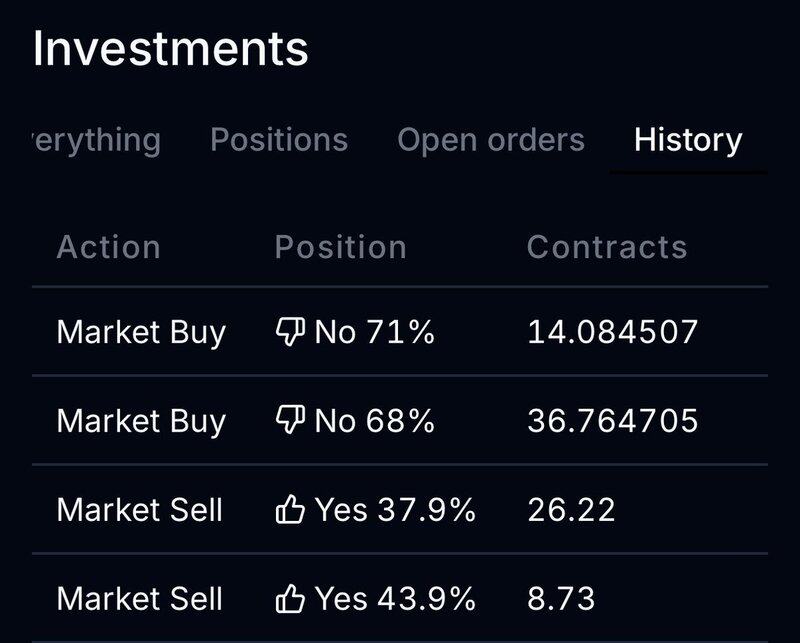
Task: Click contracts value 36.764705
Action: coord(613,421)
